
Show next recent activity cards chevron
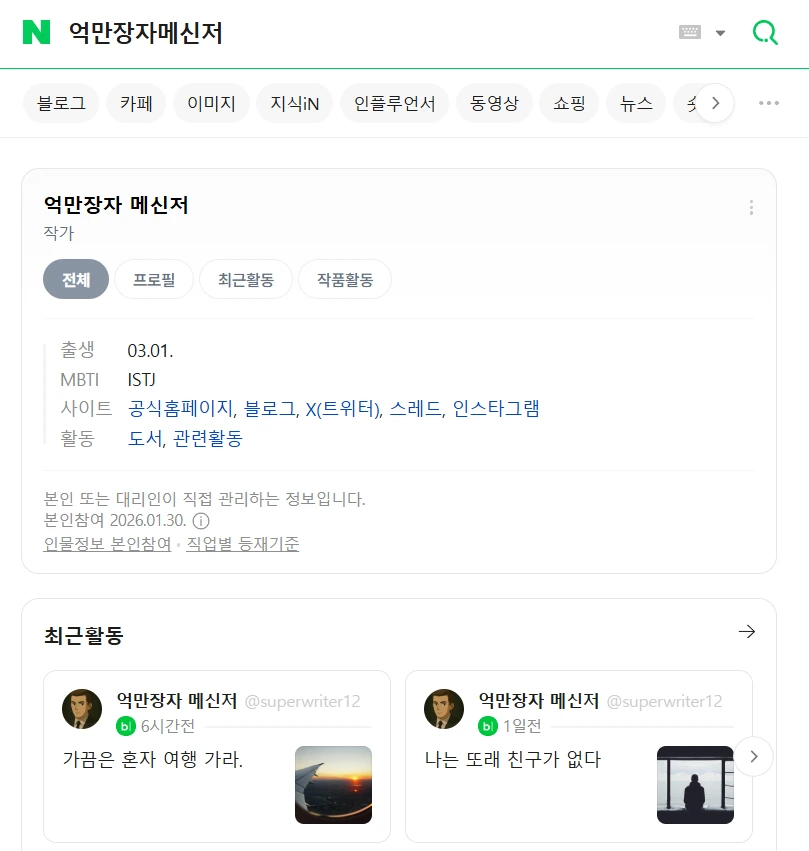coord(754,757)
